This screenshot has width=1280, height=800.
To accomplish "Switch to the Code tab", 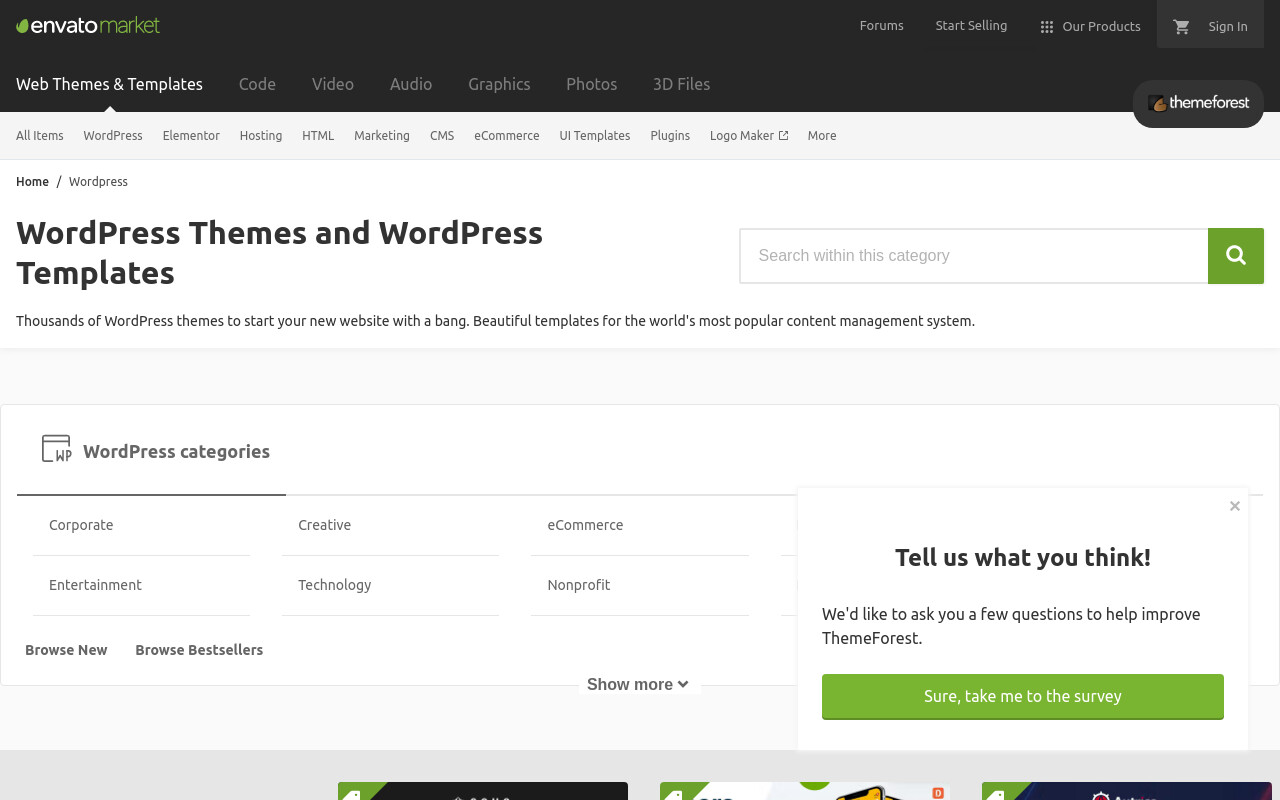I will point(257,84).
